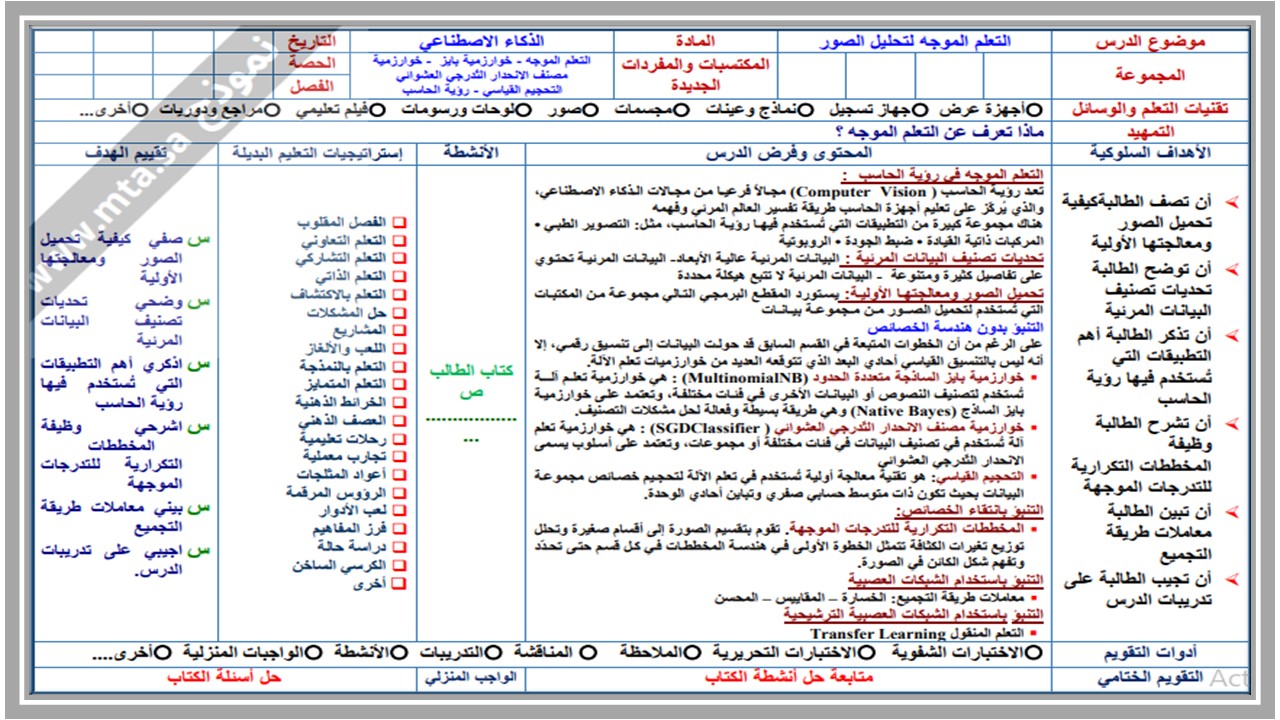Click the حل أسئلة الكتاب cell
The width and height of the screenshot is (1280, 720).
223,677
